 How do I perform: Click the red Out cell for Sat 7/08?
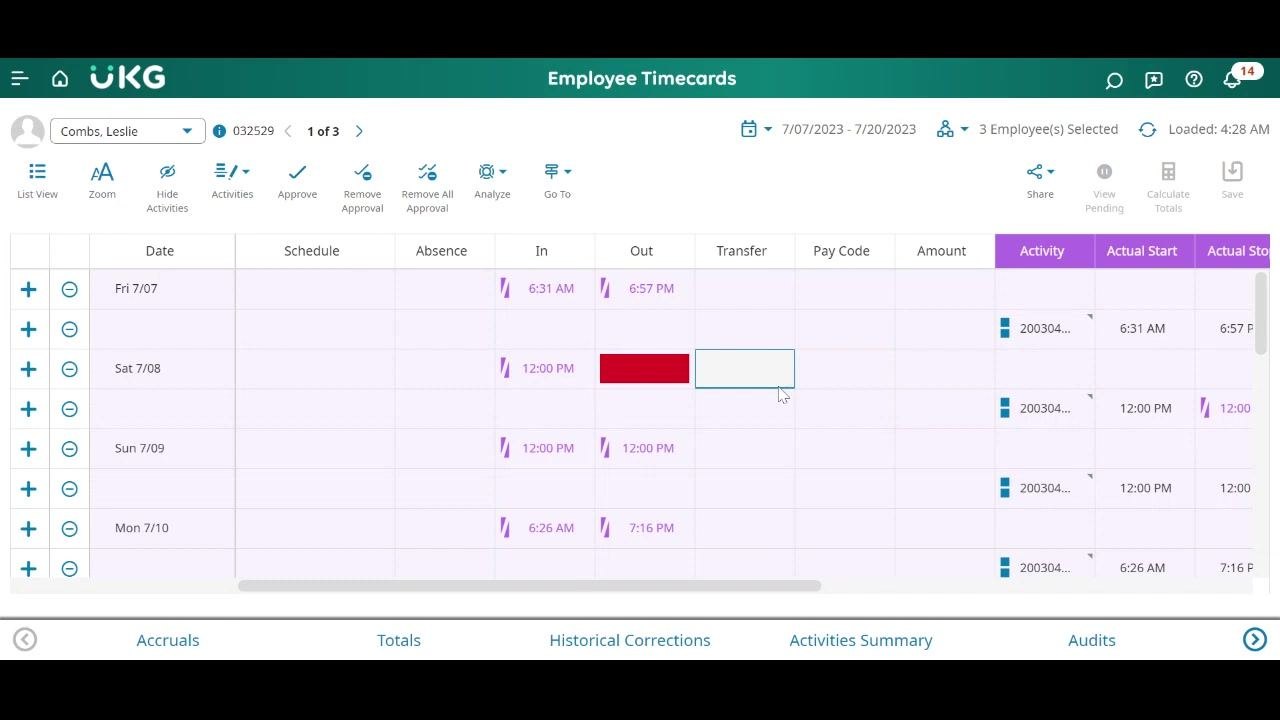pyautogui.click(x=644, y=368)
